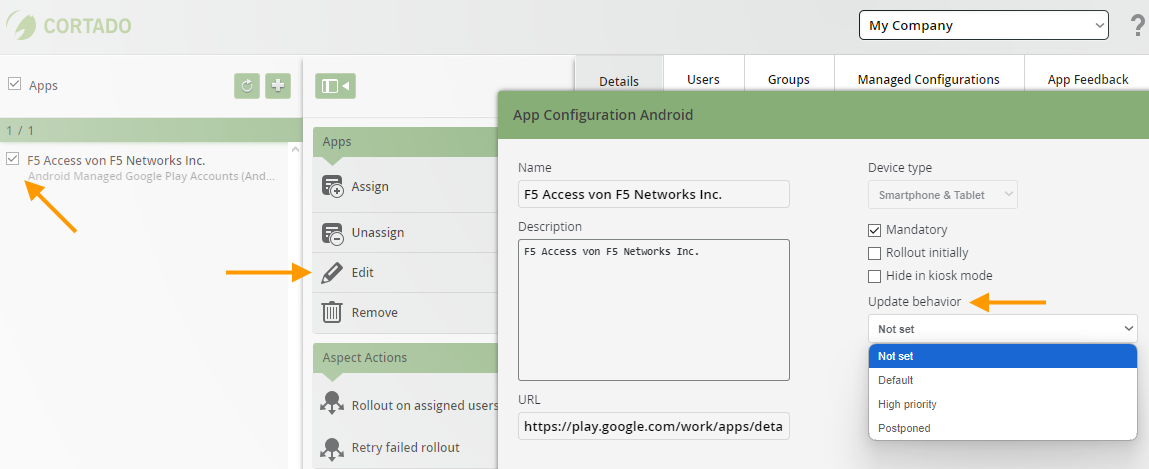This screenshot has height=469, width=1149.
Task: Choose Default update behavior option
Action: pyautogui.click(x=1002, y=380)
